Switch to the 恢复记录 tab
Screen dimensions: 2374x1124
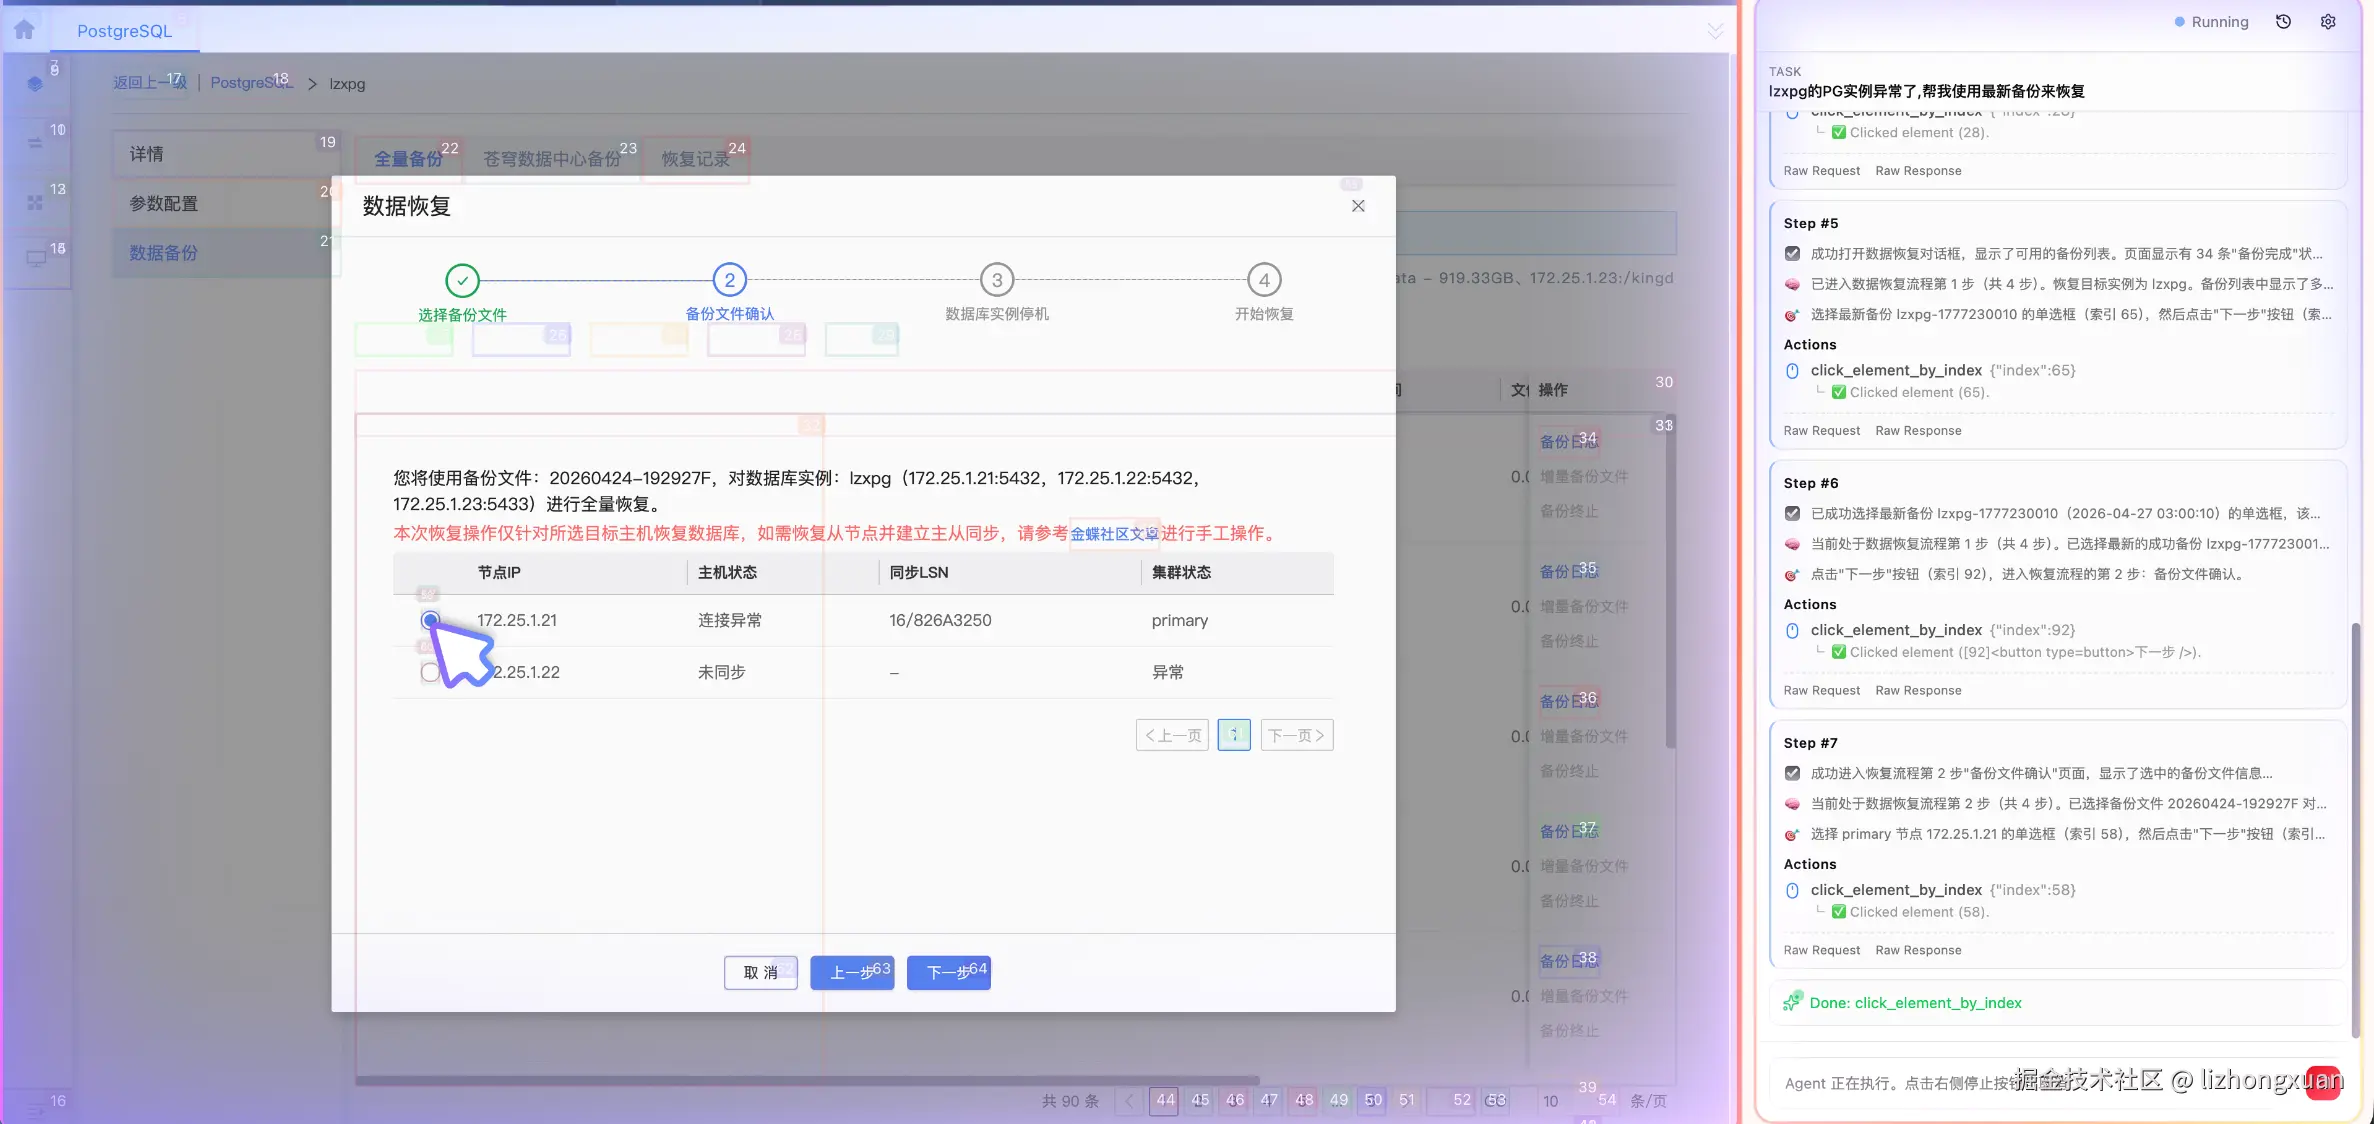tap(696, 159)
